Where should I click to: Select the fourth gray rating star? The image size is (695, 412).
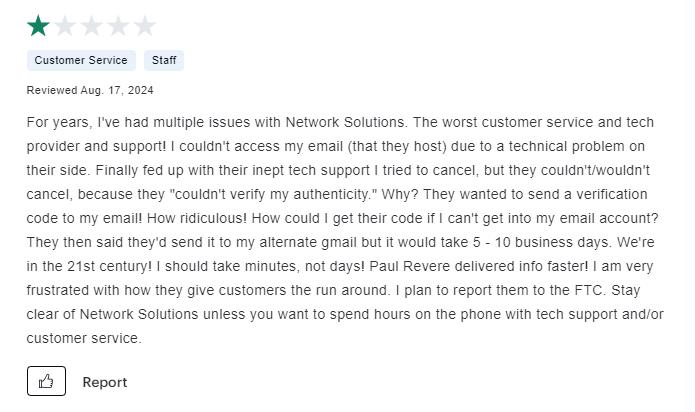[x=118, y=26]
